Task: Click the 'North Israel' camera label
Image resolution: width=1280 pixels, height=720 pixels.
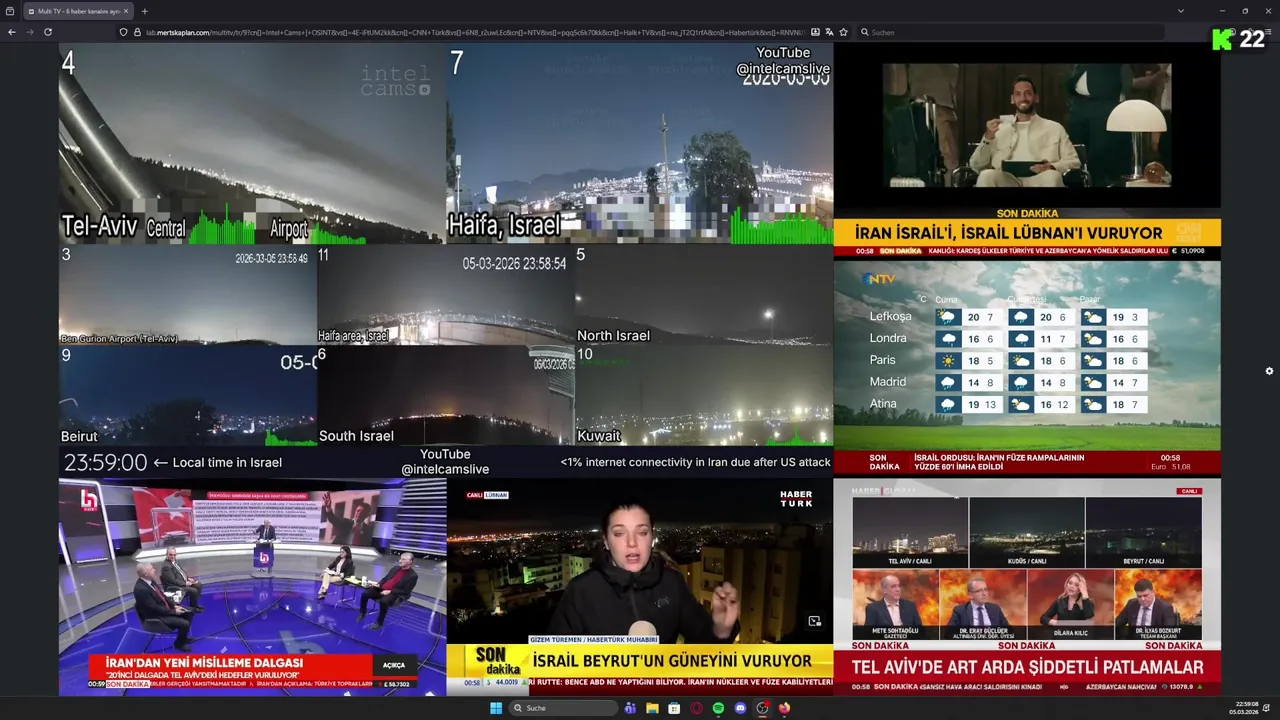Action: (613, 336)
